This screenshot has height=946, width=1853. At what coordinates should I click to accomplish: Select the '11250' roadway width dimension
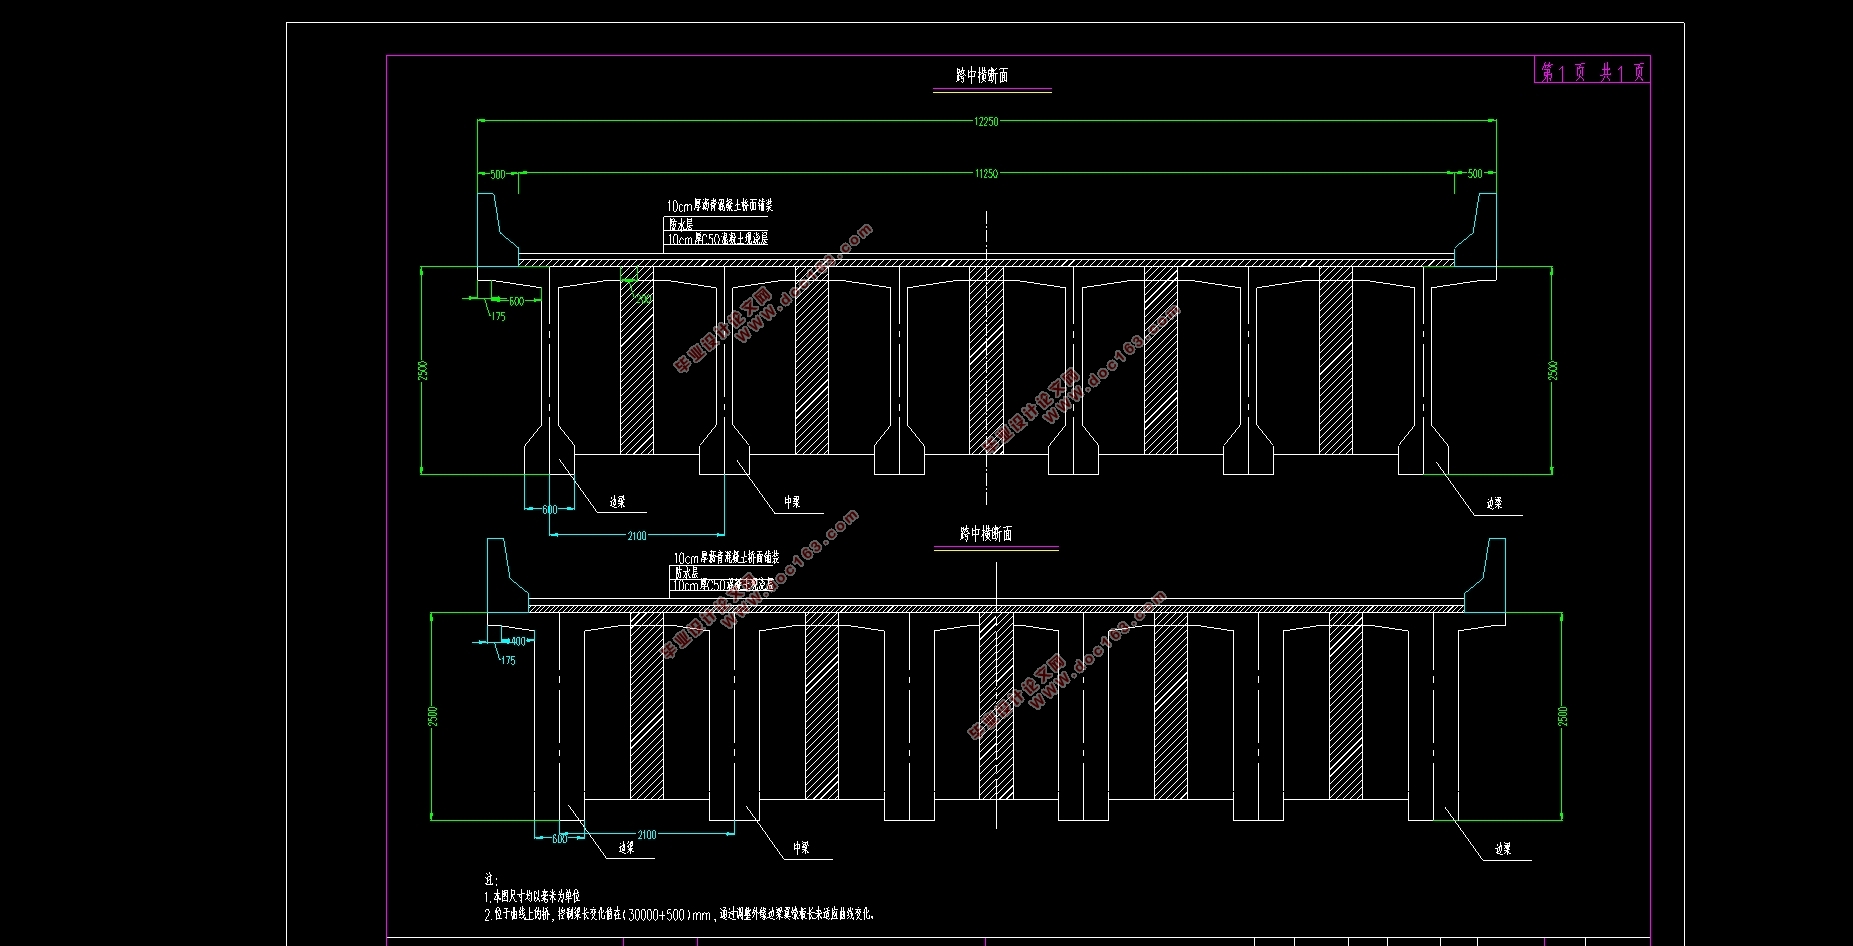[986, 174]
